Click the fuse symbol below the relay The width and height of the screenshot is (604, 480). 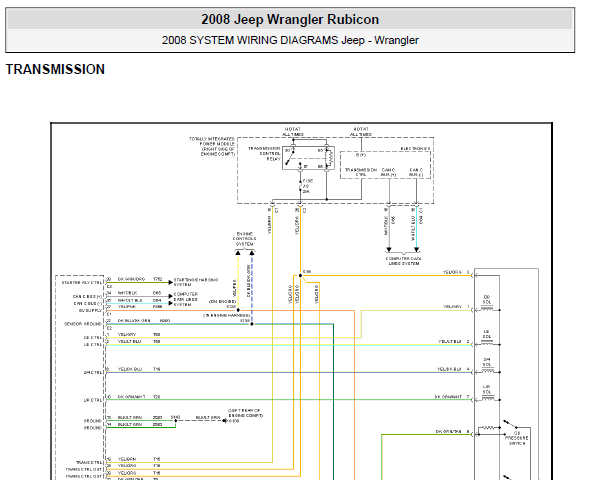point(300,186)
